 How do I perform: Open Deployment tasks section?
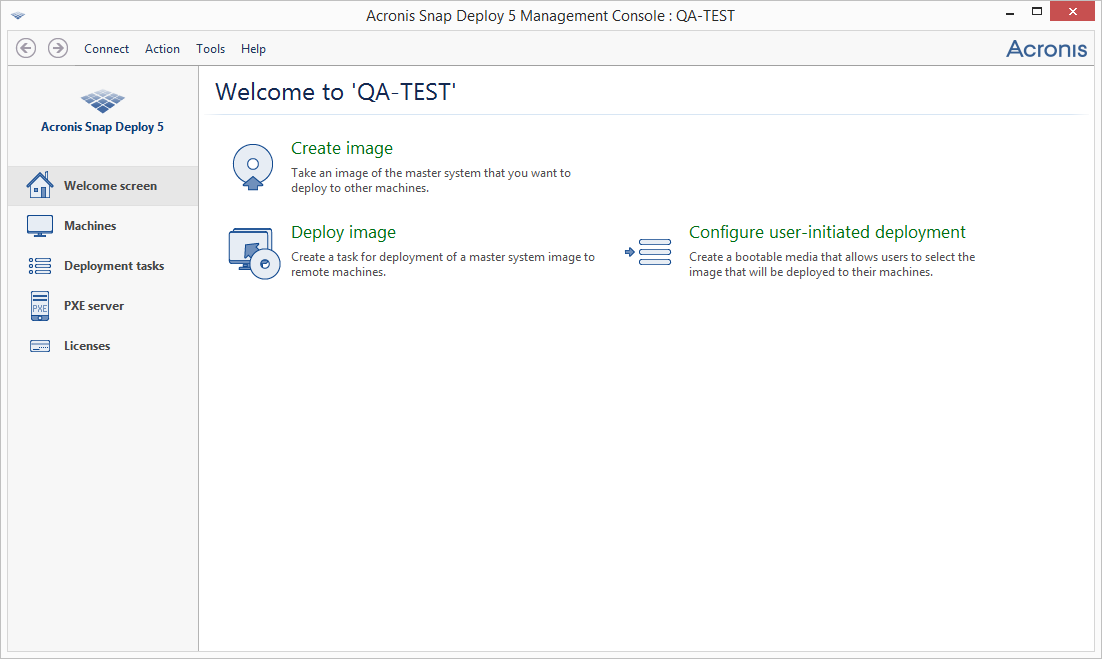103,266
